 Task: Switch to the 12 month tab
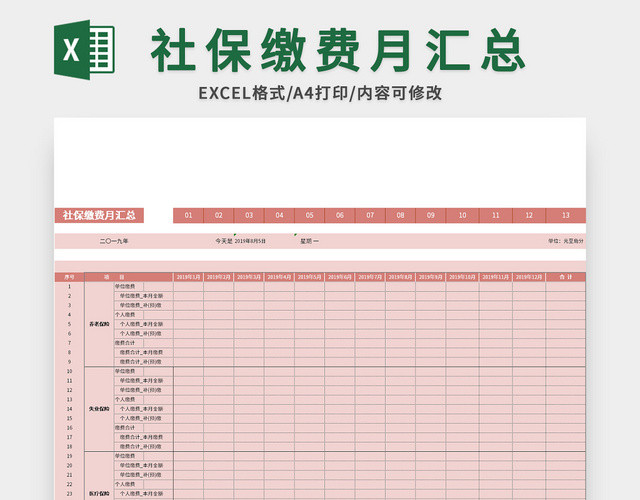pyautogui.click(x=529, y=215)
